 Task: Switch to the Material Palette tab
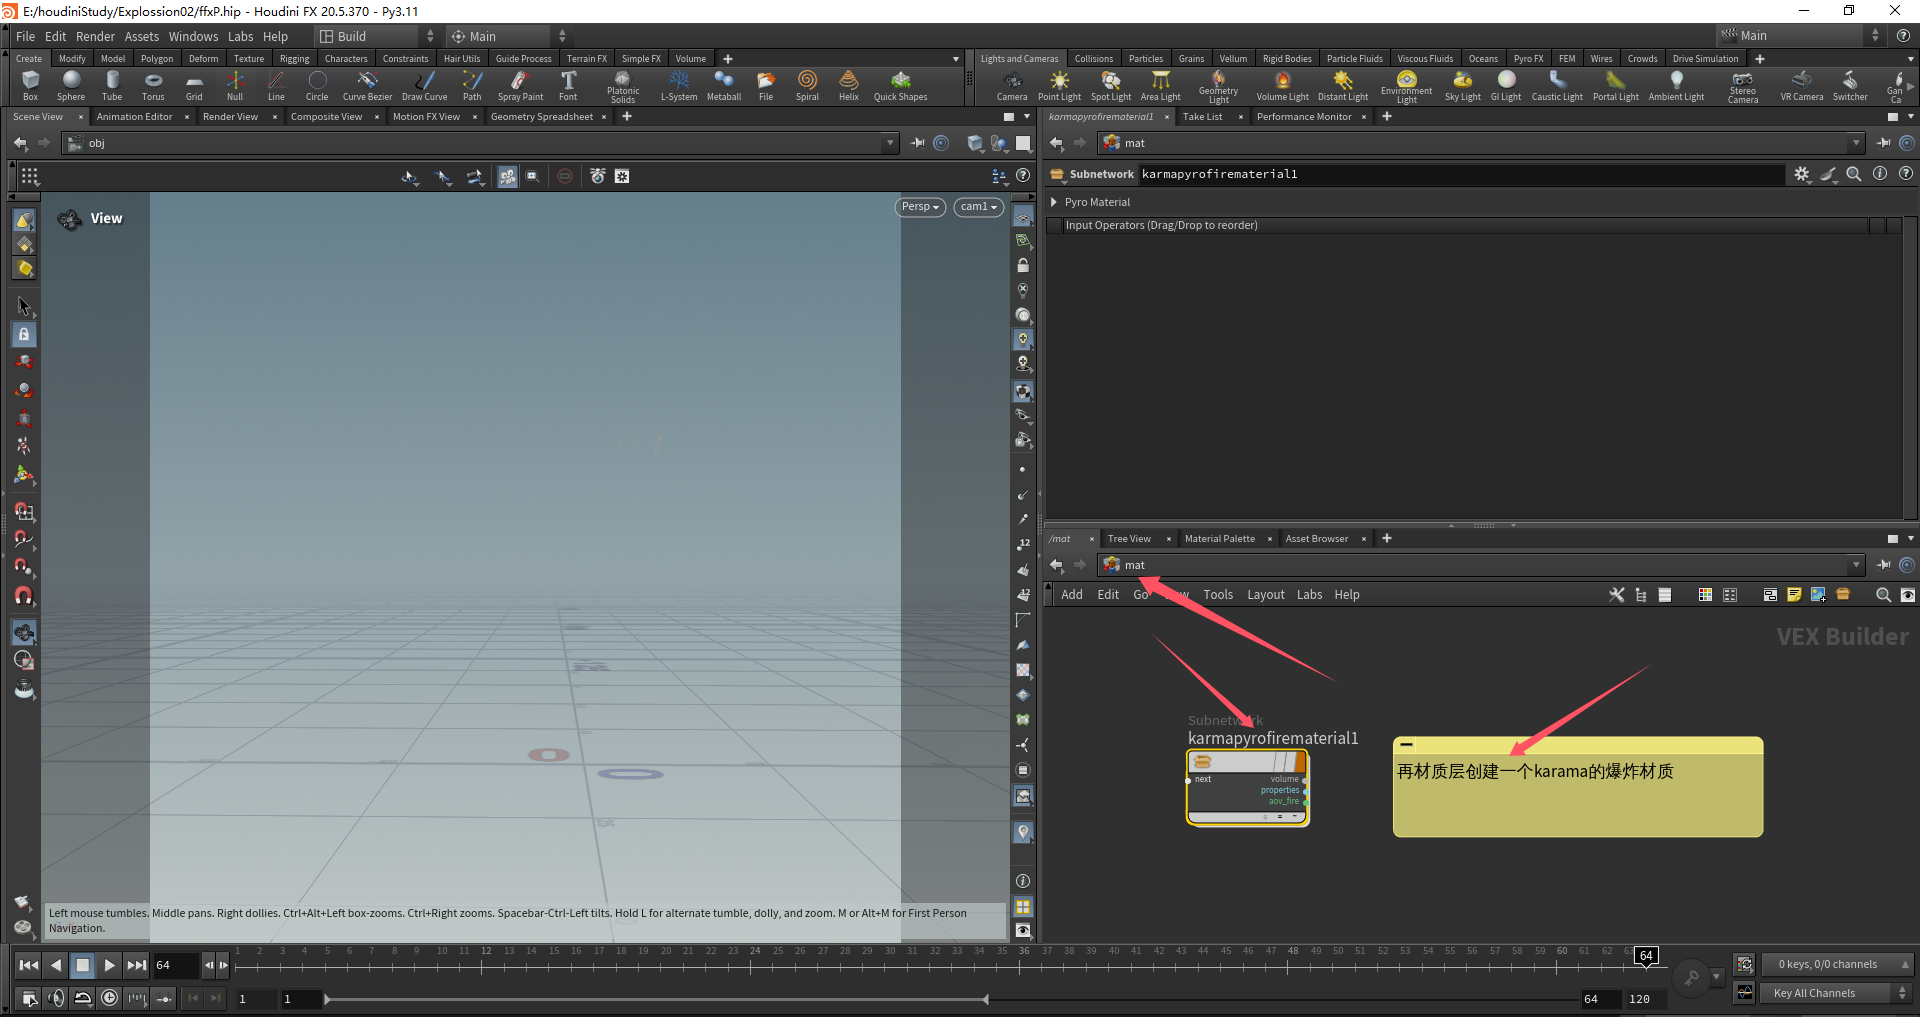click(1220, 539)
